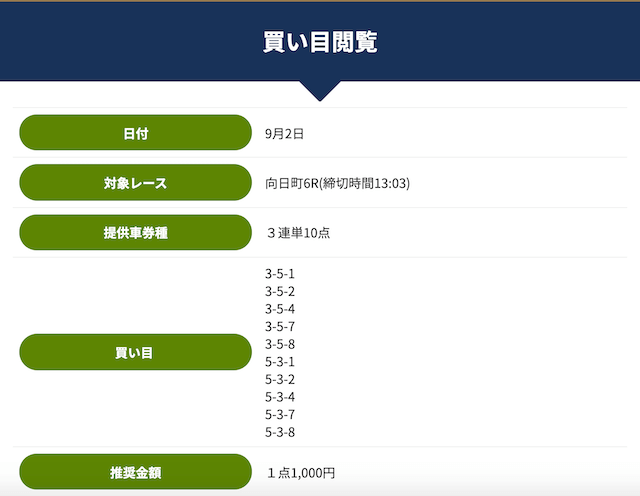Select the ticket type text 3連単10点
Viewport: 640px width, 496px height.
coord(298,233)
